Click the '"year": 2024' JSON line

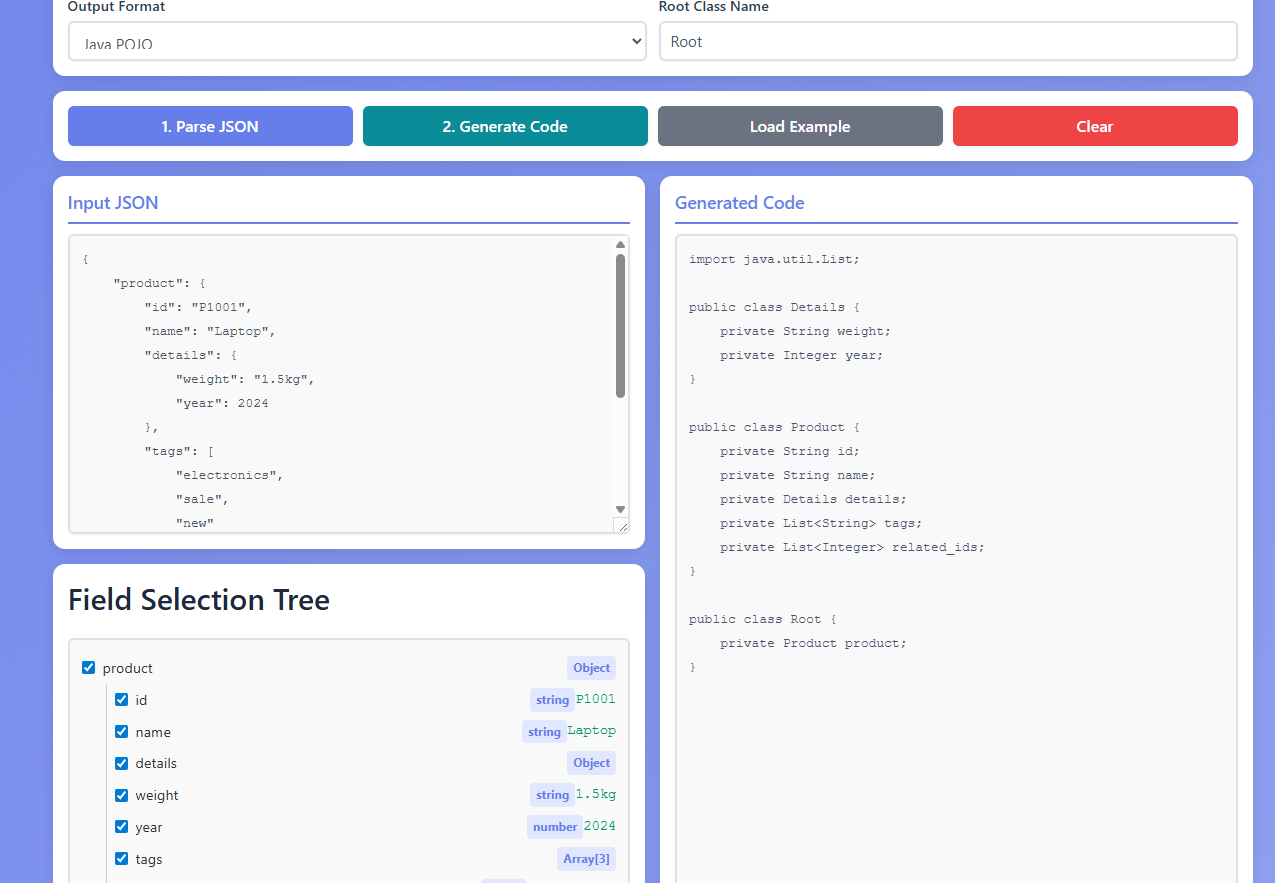222,403
